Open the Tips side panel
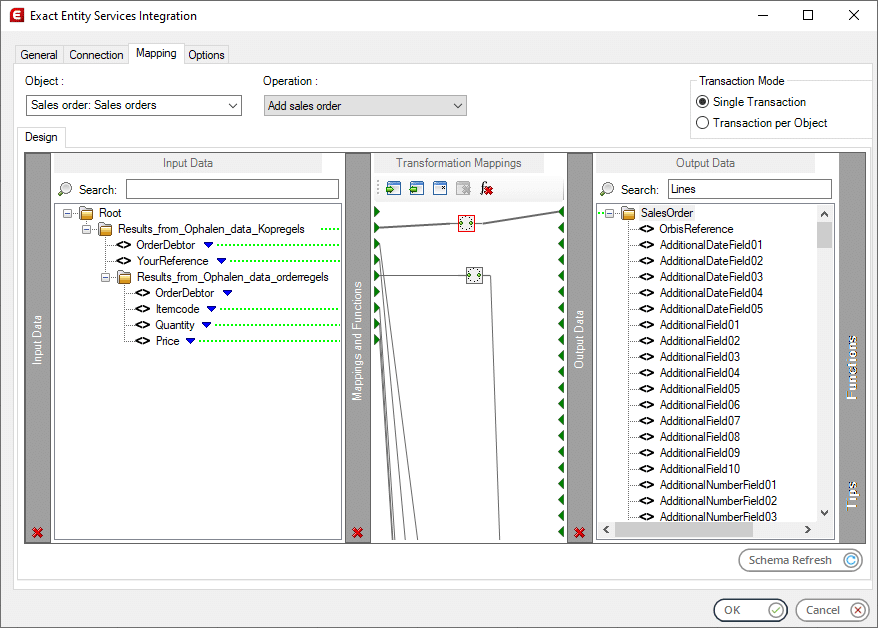 pyautogui.click(x=852, y=495)
